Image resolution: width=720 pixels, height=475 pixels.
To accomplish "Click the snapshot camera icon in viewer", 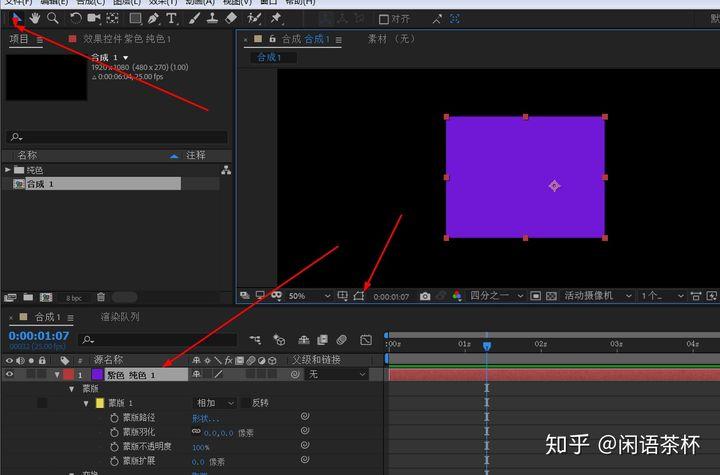I will coord(425,296).
